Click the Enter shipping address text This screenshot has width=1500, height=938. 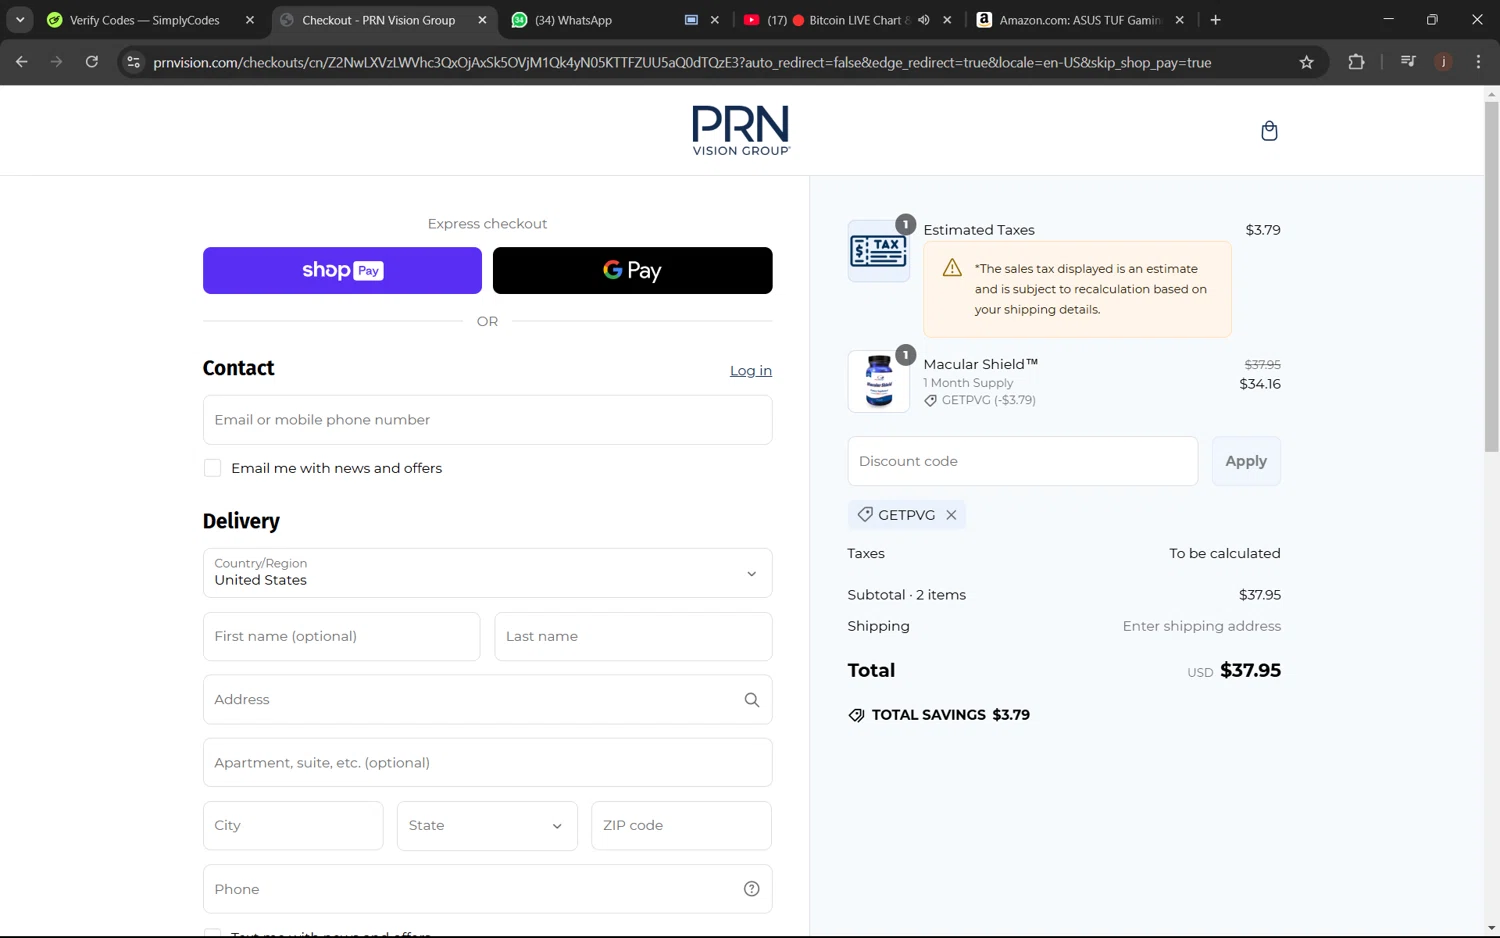[x=1201, y=626]
